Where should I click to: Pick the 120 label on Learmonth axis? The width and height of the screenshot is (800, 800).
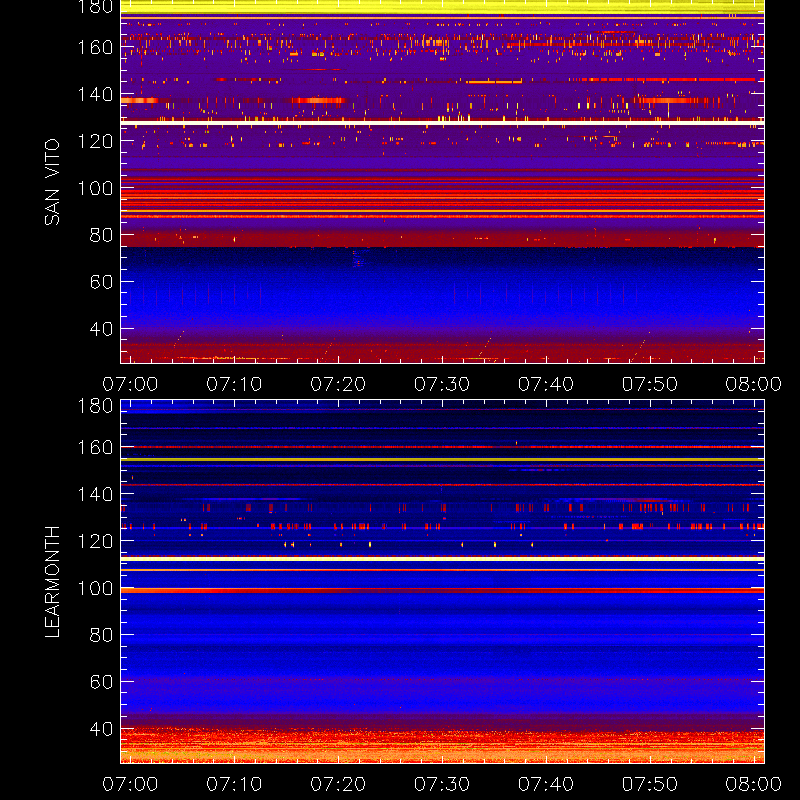pyautogui.click(x=95, y=541)
